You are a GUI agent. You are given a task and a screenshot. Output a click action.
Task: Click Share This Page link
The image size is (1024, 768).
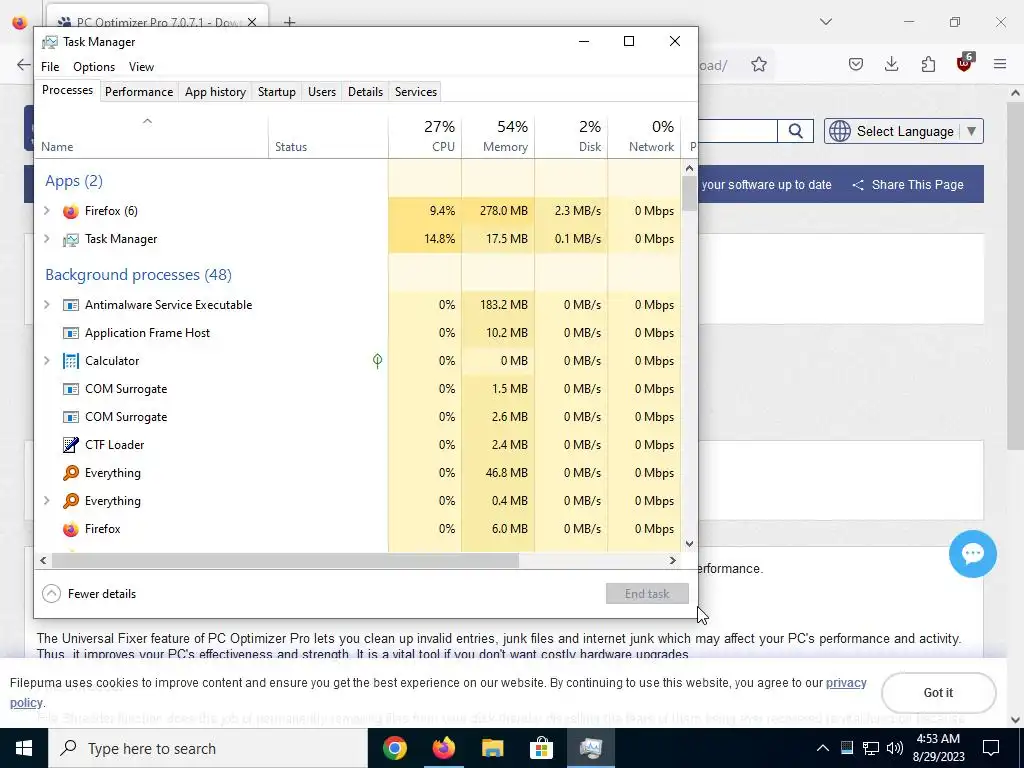[x=908, y=185]
